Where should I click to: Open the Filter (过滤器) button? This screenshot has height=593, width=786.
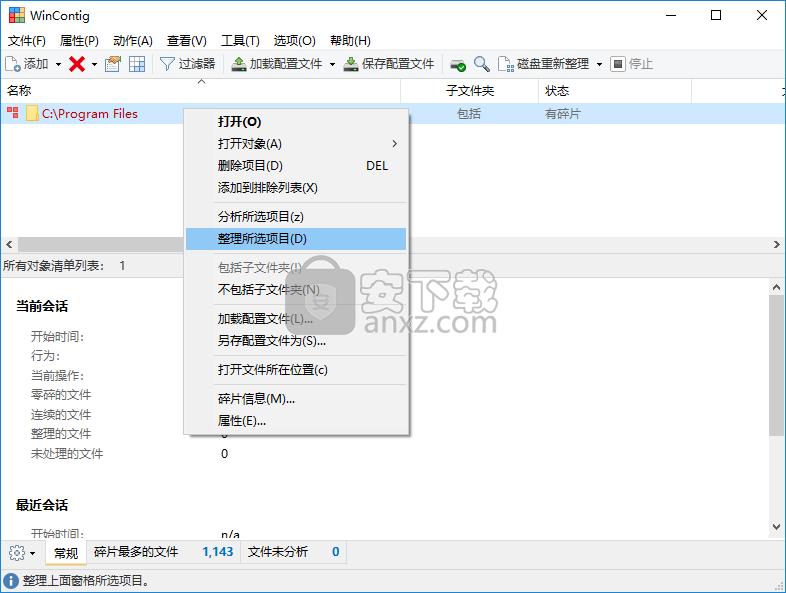click(x=187, y=64)
